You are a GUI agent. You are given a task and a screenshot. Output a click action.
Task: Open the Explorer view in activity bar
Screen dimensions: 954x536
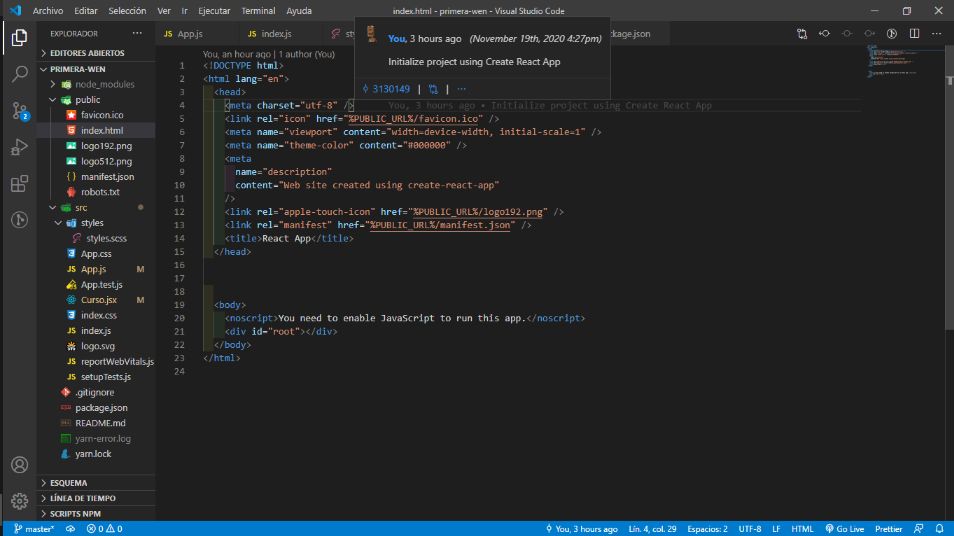pos(19,38)
